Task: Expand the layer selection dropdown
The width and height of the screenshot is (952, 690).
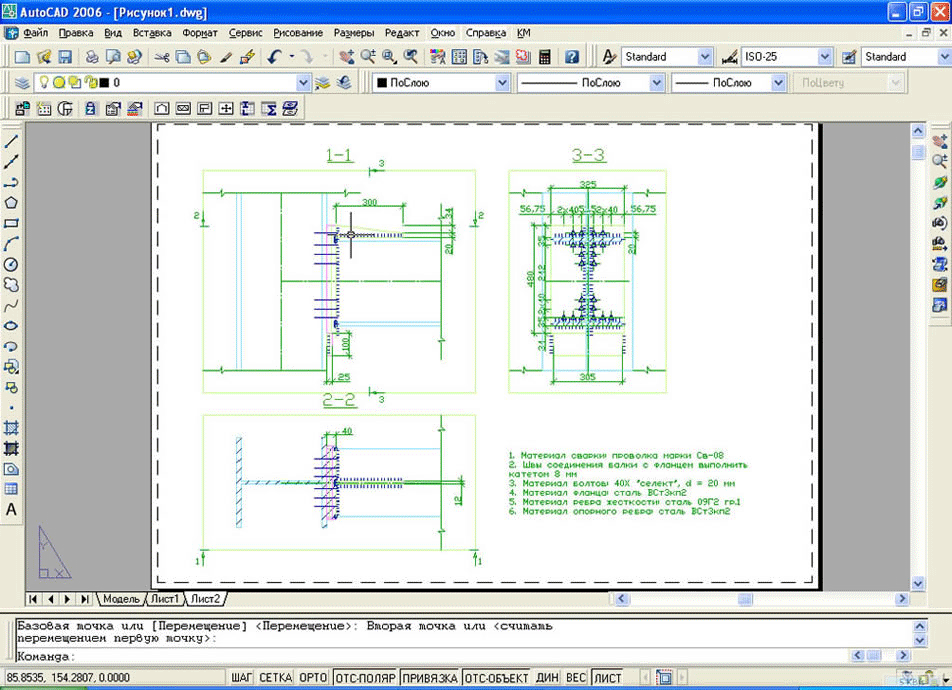Action: click(x=304, y=83)
